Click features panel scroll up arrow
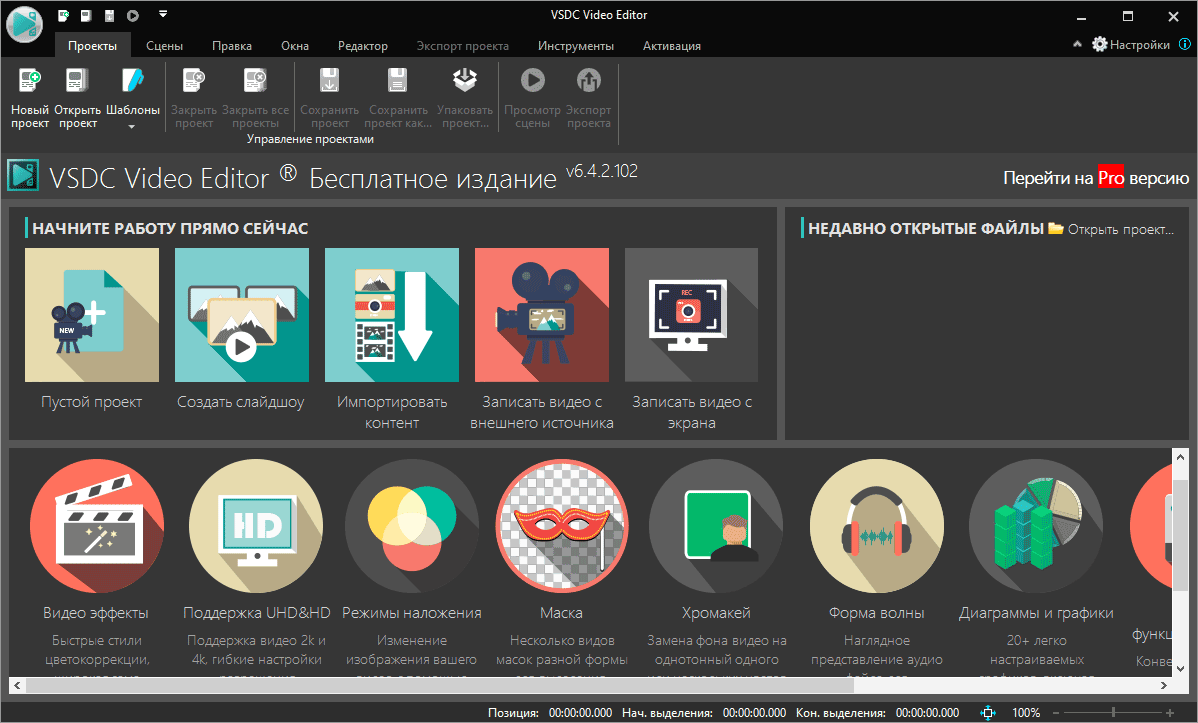The image size is (1198, 723). point(1180,457)
